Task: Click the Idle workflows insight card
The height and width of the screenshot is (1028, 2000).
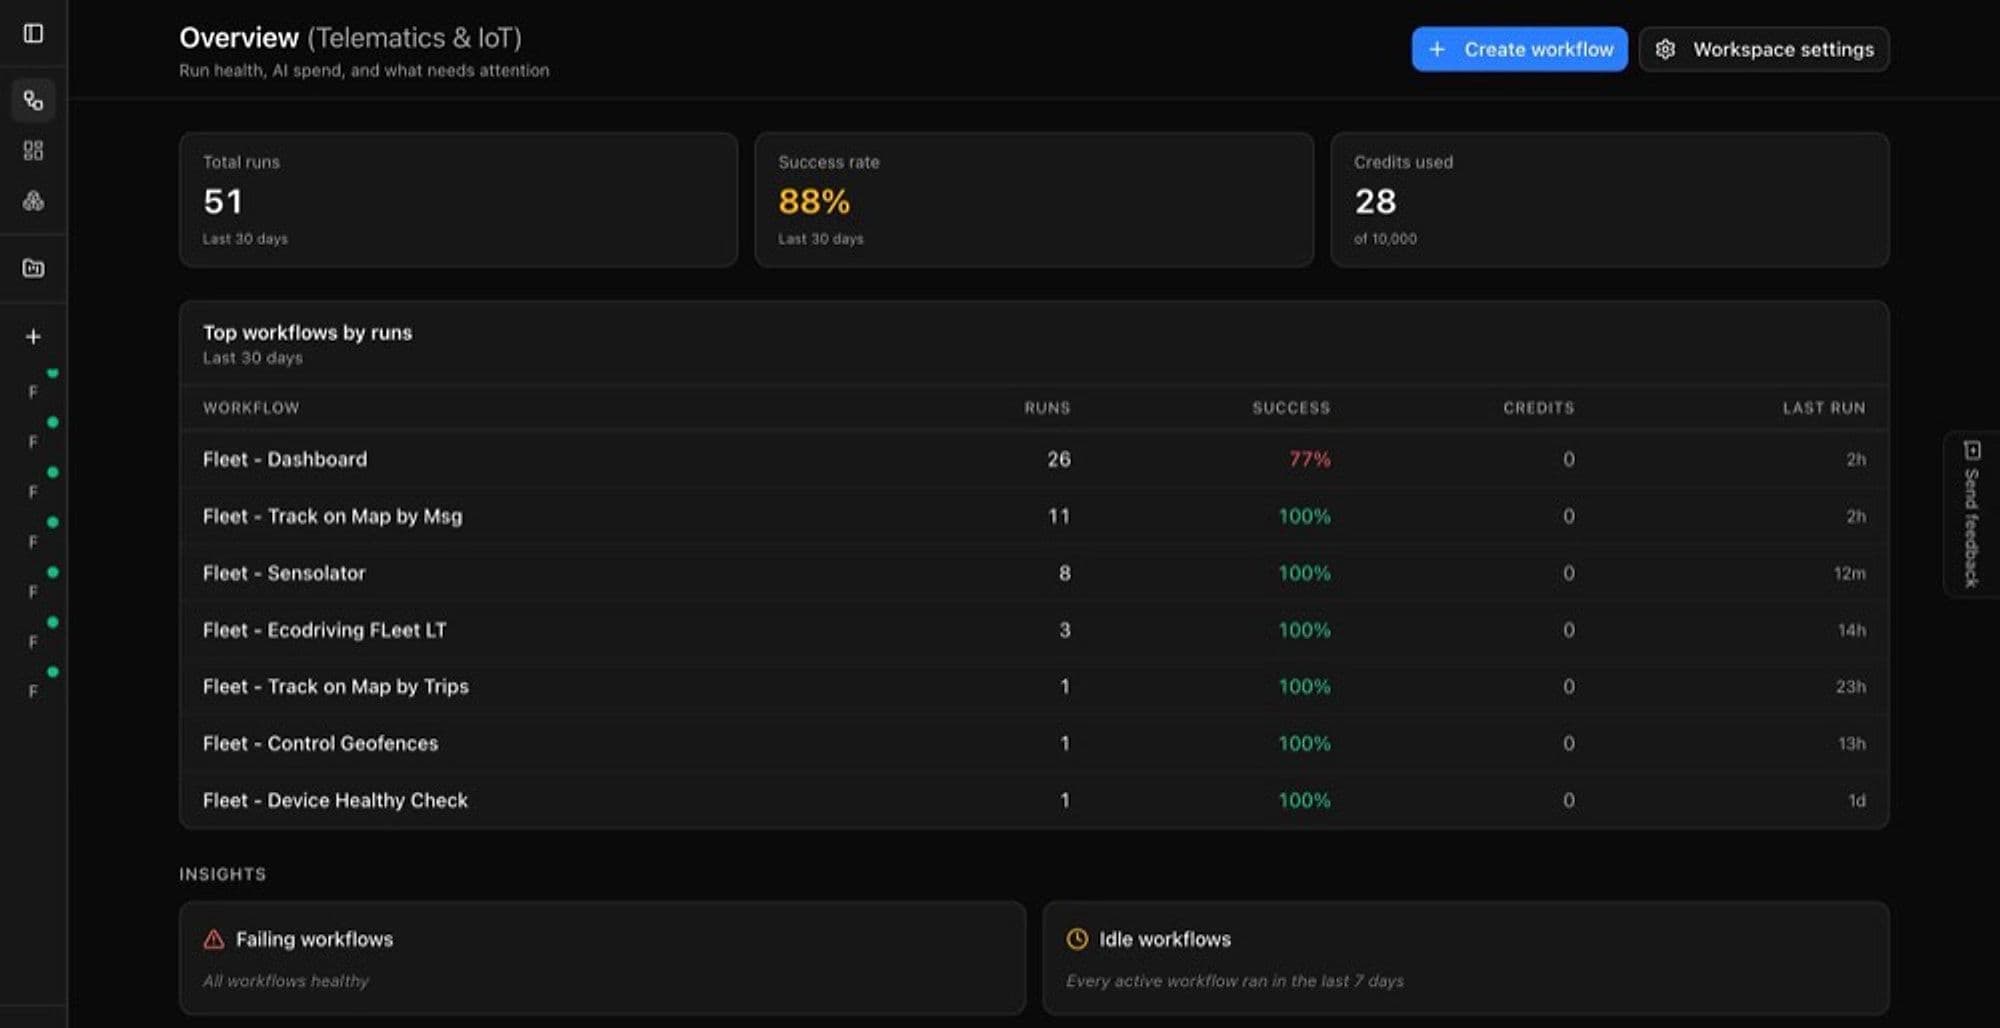Action: tap(1466, 958)
